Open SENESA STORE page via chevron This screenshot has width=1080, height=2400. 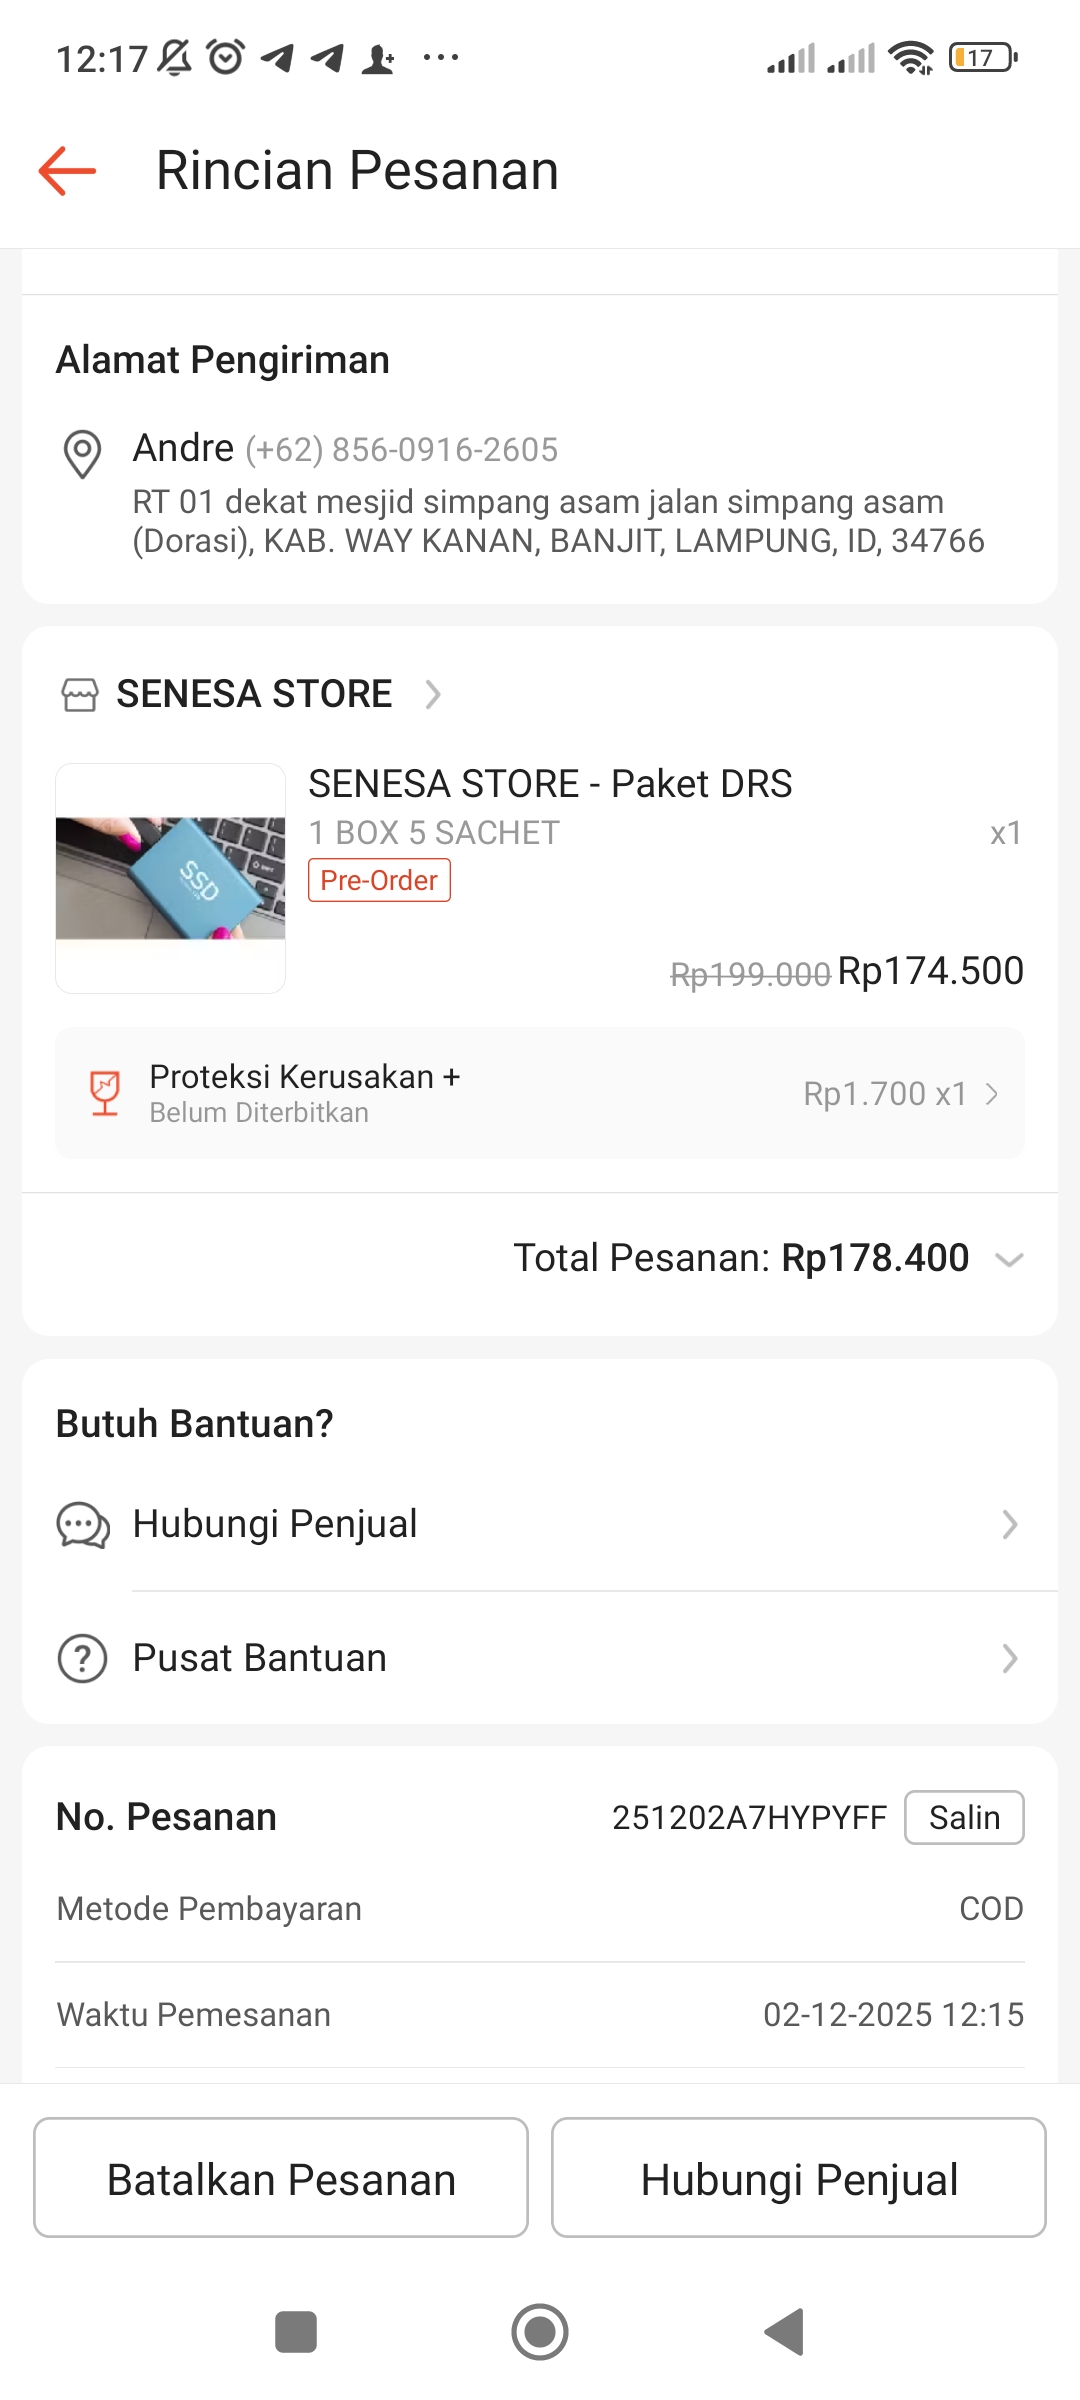(433, 694)
